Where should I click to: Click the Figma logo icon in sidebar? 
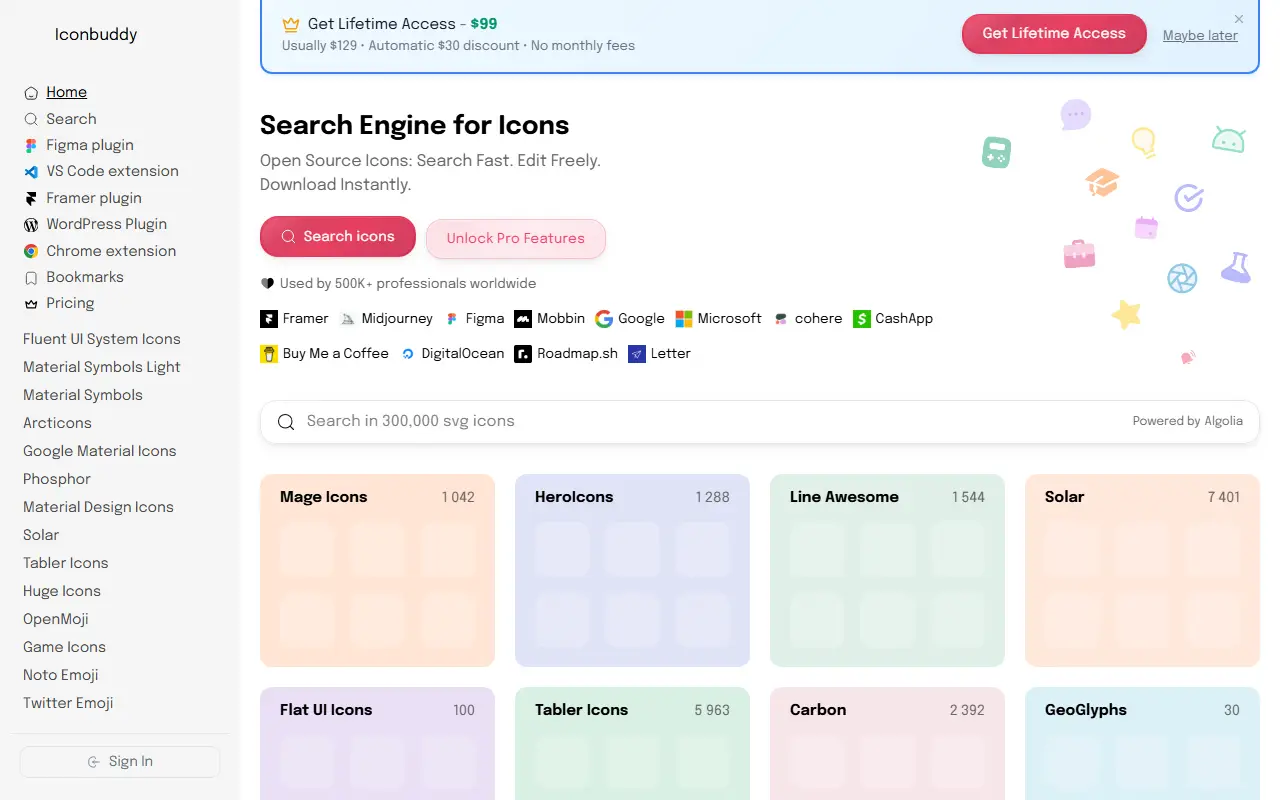[31, 145]
